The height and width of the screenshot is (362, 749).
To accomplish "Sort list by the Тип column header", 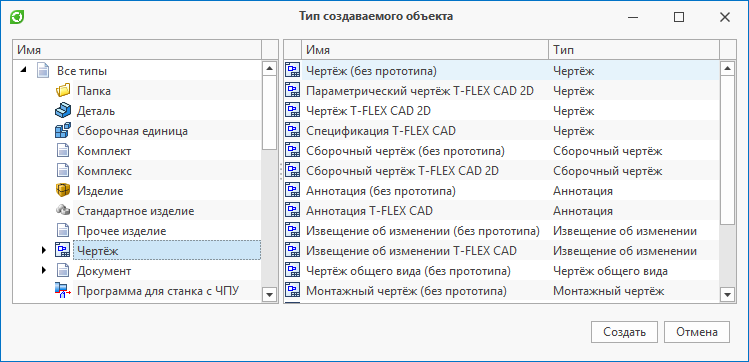I will (x=634, y=50).
